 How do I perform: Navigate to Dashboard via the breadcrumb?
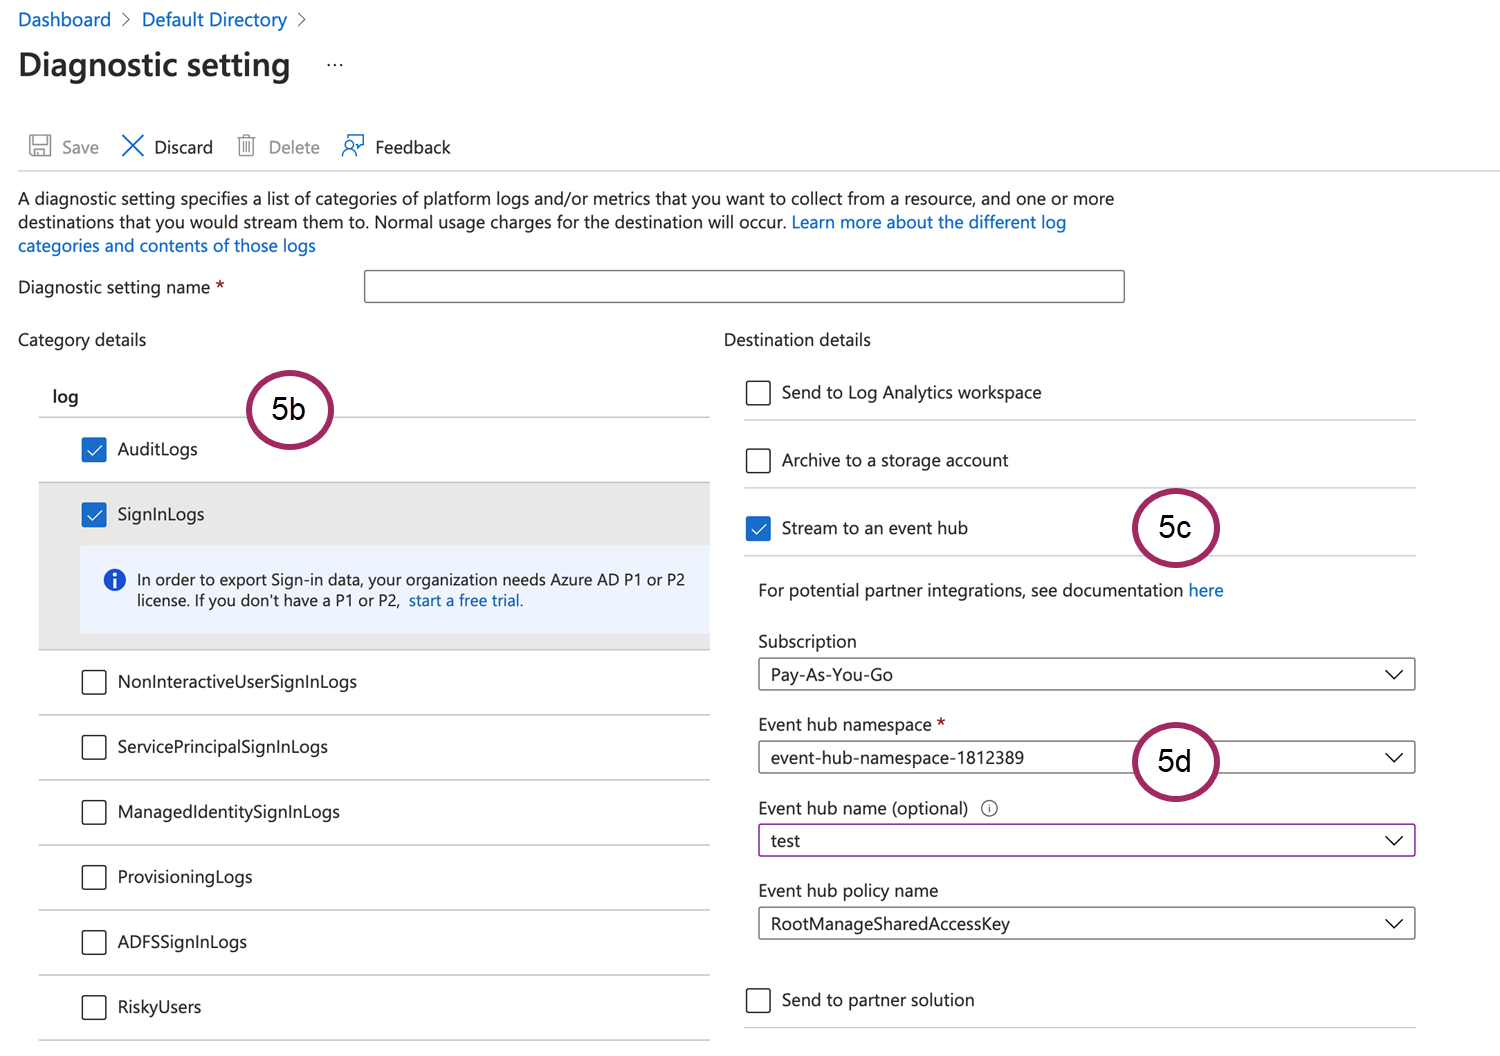(64, 19)
